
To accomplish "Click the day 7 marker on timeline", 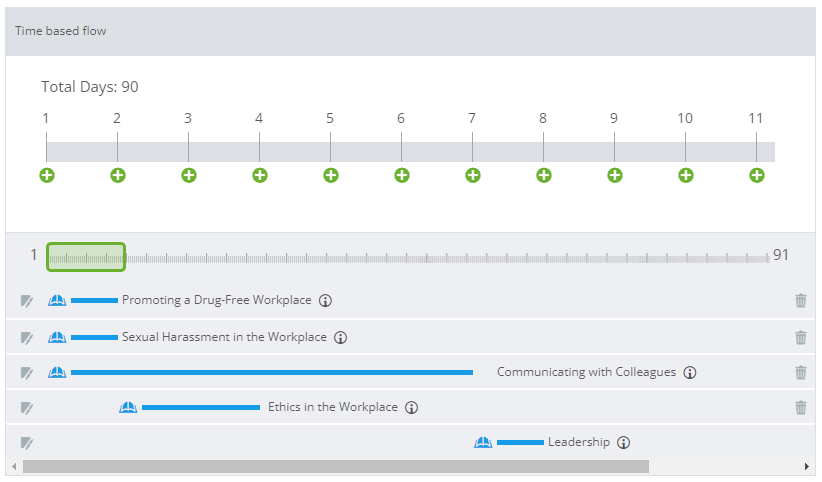I will tap(472, 119).
